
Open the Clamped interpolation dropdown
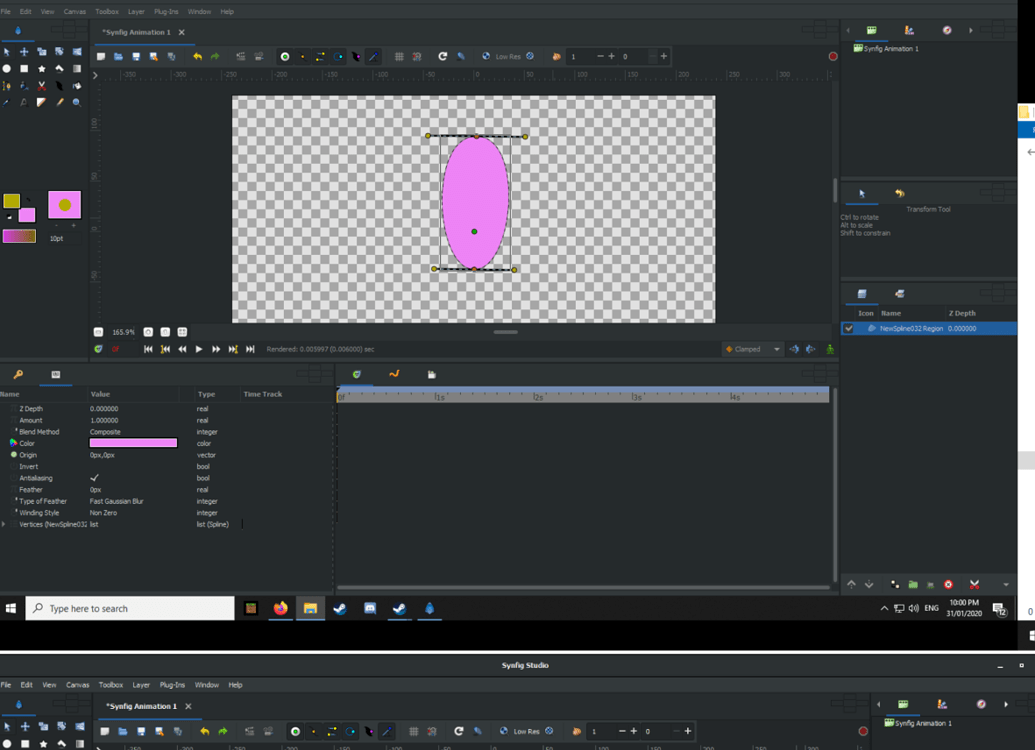pyautogui.click(x=754, y=349)
